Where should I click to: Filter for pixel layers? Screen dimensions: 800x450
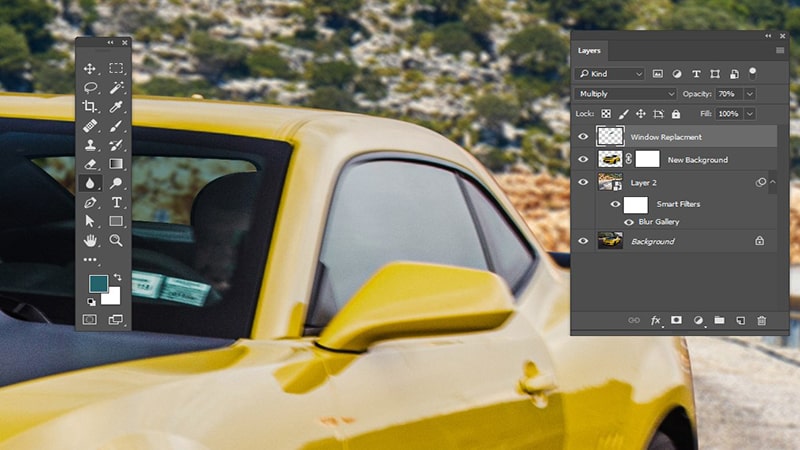[658, 74]
